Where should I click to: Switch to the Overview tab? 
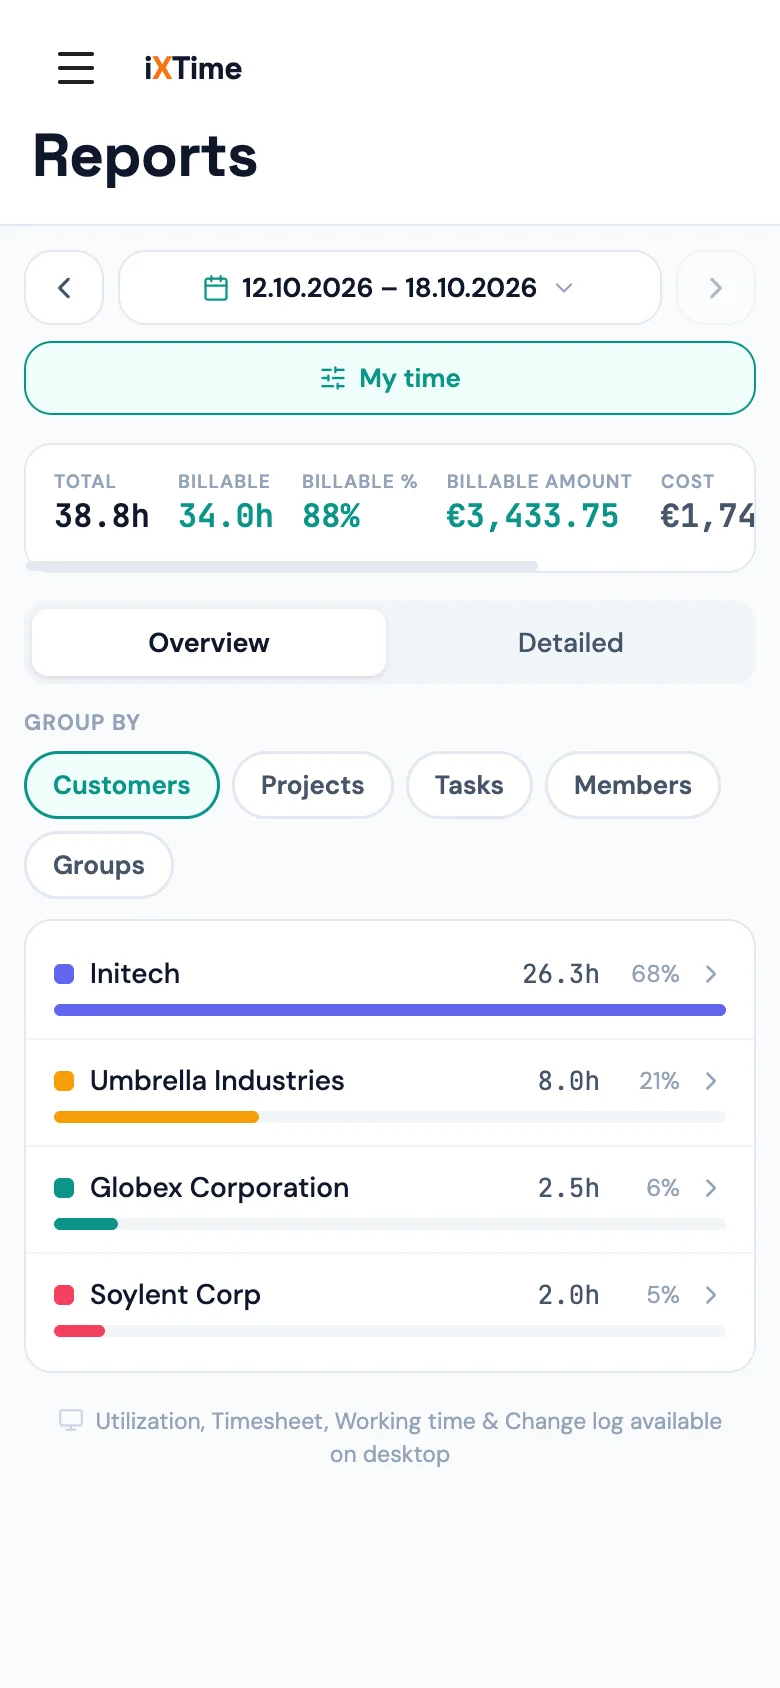209,642
